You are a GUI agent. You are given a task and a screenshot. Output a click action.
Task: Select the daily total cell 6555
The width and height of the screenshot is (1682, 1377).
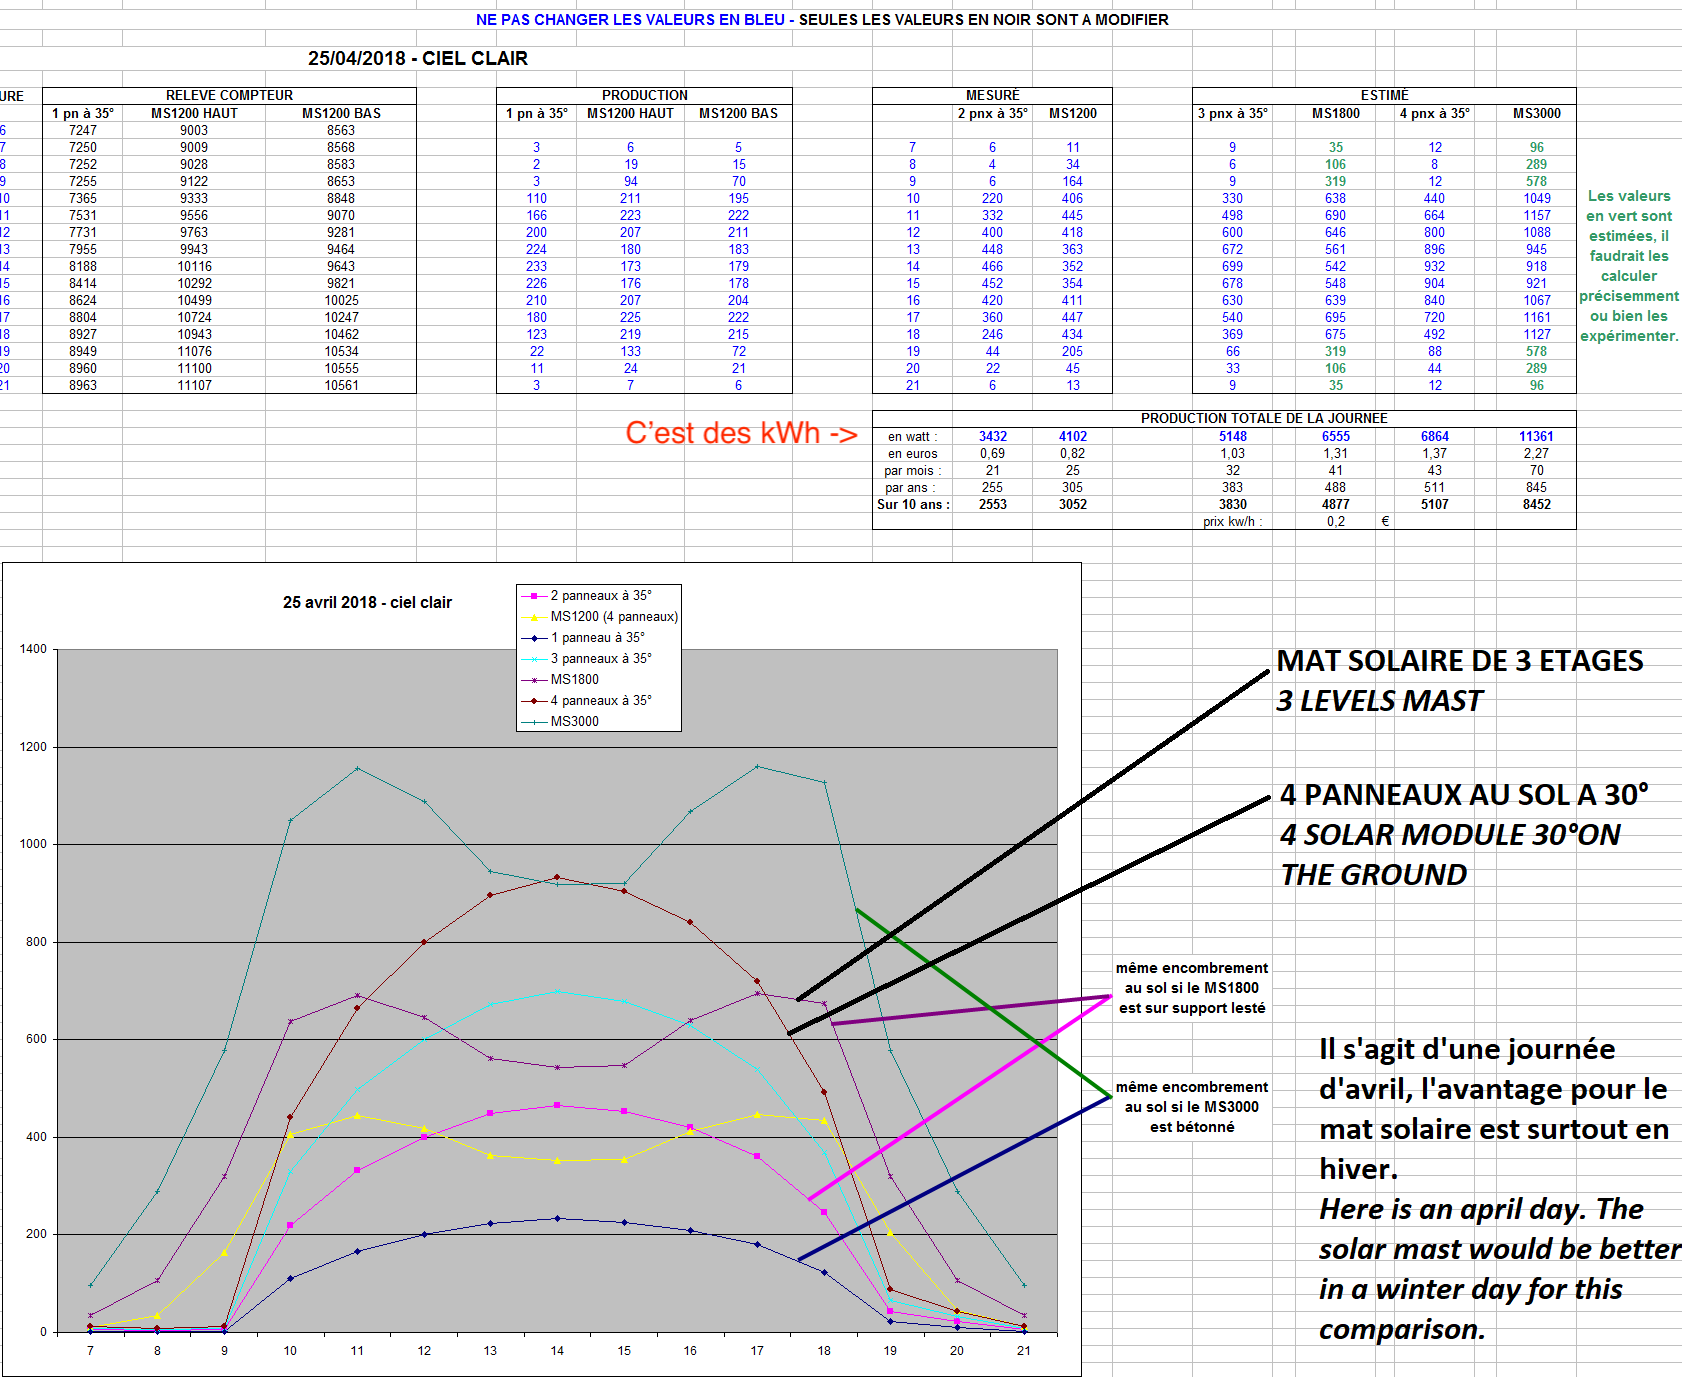coord(1335,436)
